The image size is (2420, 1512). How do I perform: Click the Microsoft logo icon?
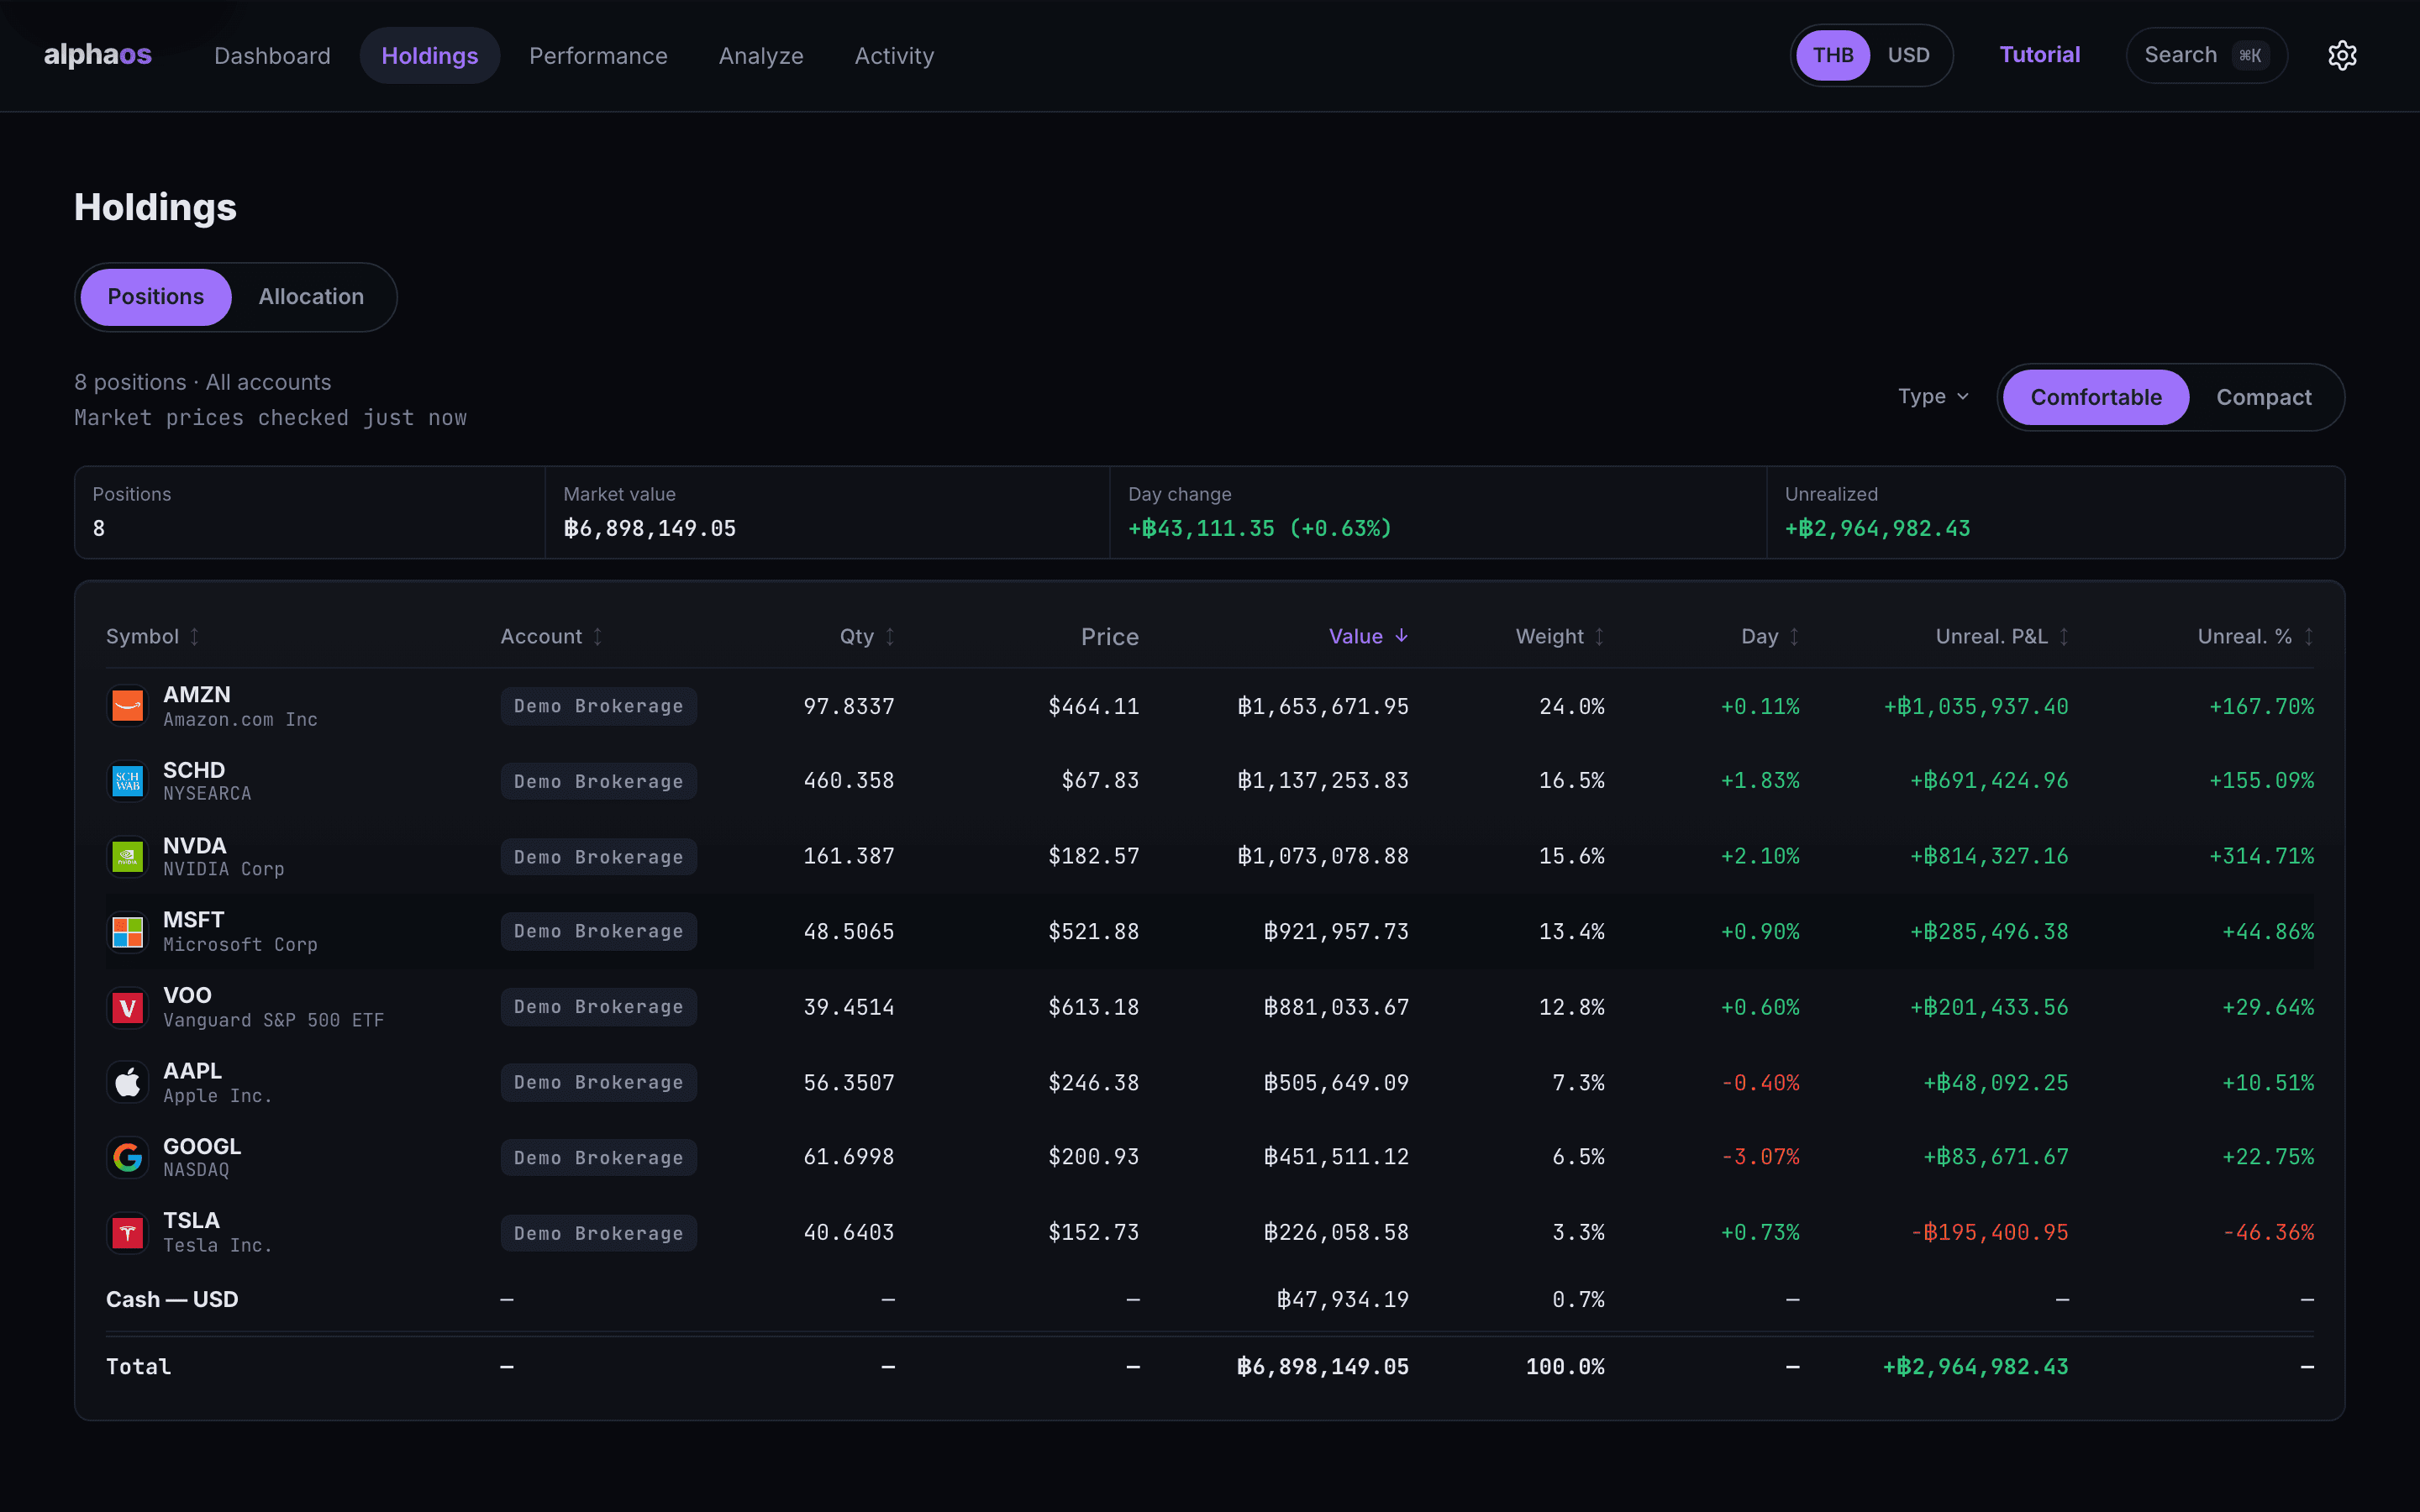(x=127, y=932)
